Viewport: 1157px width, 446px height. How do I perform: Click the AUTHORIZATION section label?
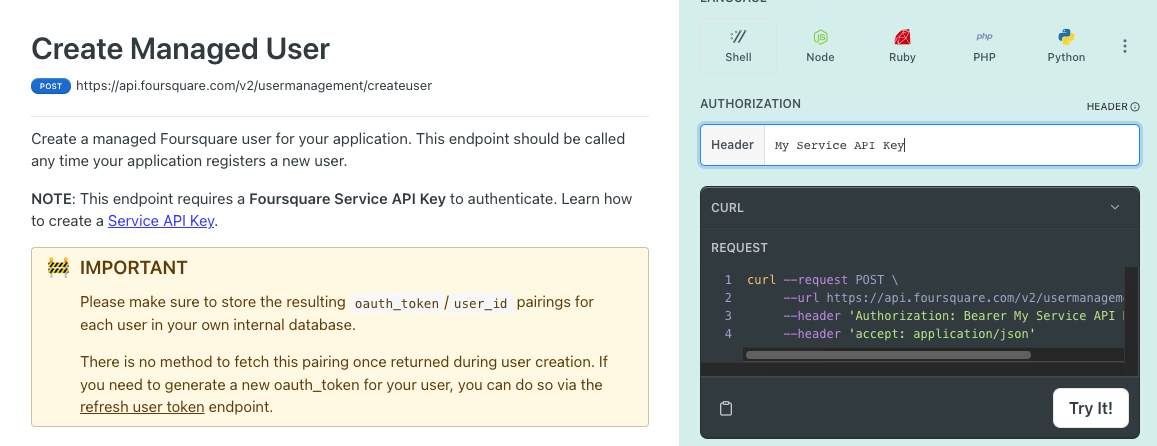click(750, 104)
